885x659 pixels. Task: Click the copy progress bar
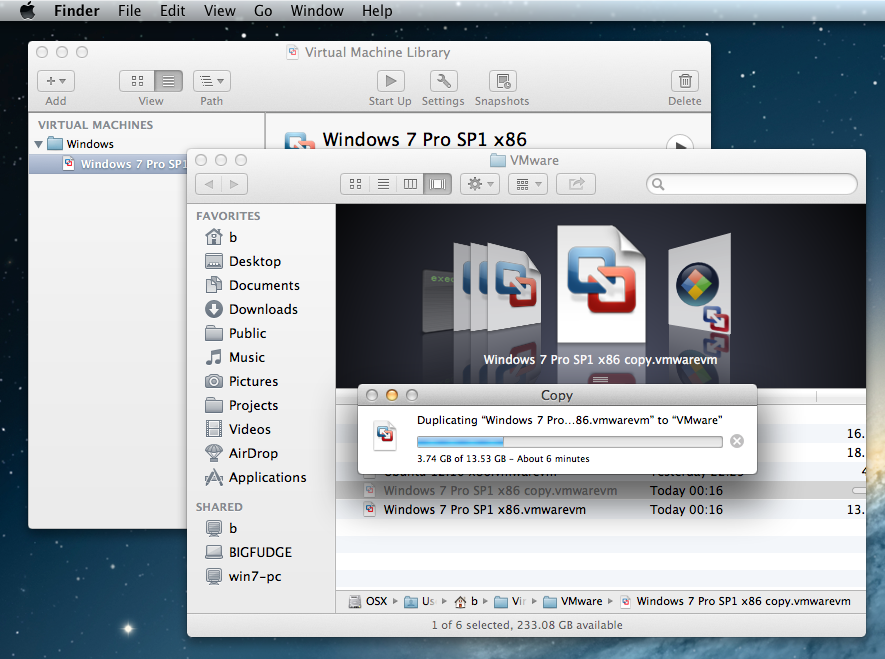point(568,441)
